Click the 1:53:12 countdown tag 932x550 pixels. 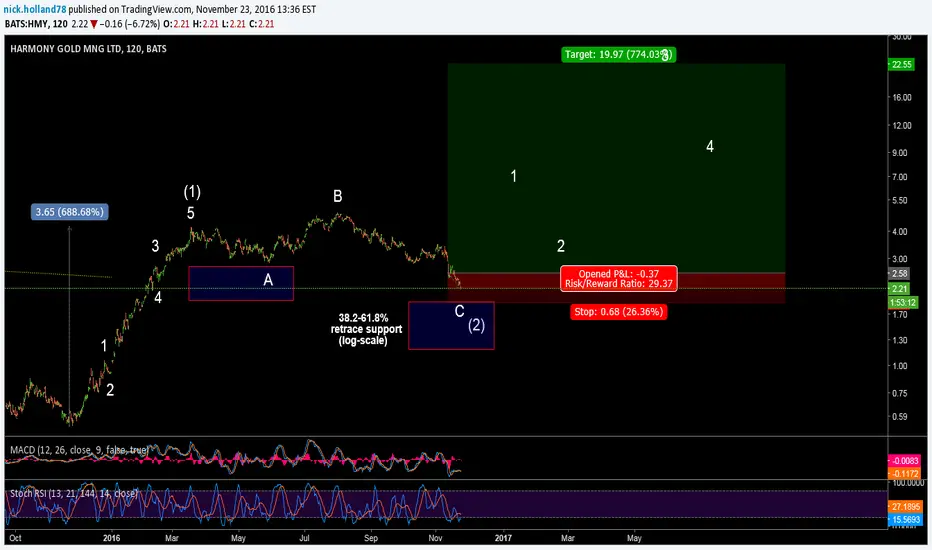(x=902, y=303)
